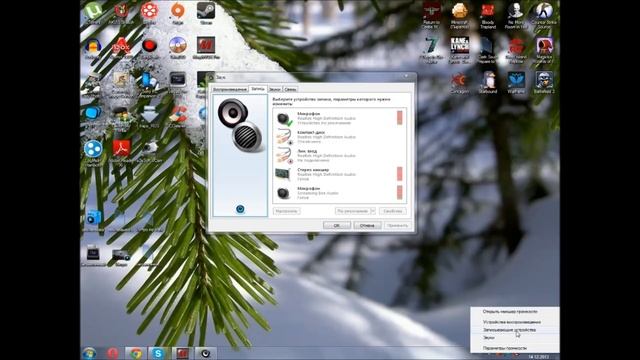The height and width of the screenshot is (360, 640).
Task: Select the second Microphone device at list bottom
Action: [x=339, y=193]
